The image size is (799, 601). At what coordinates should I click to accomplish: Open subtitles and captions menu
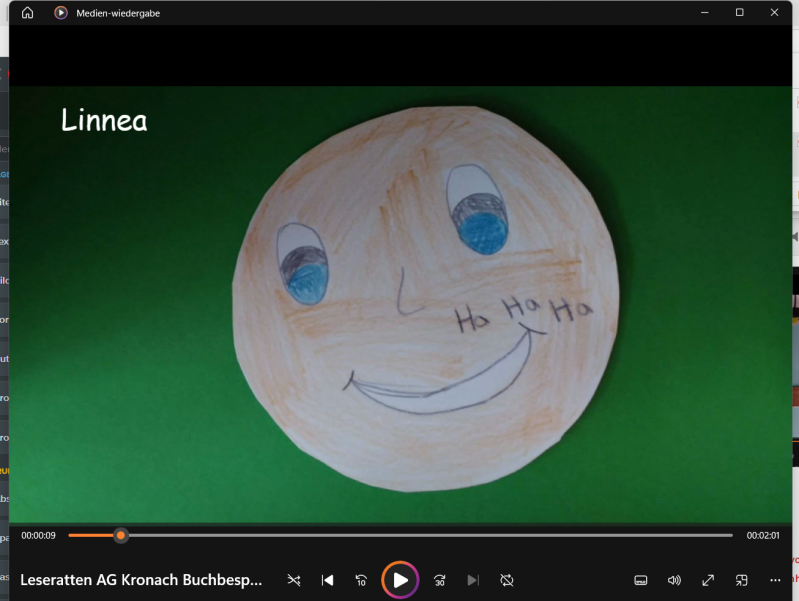tap(641, 580)
